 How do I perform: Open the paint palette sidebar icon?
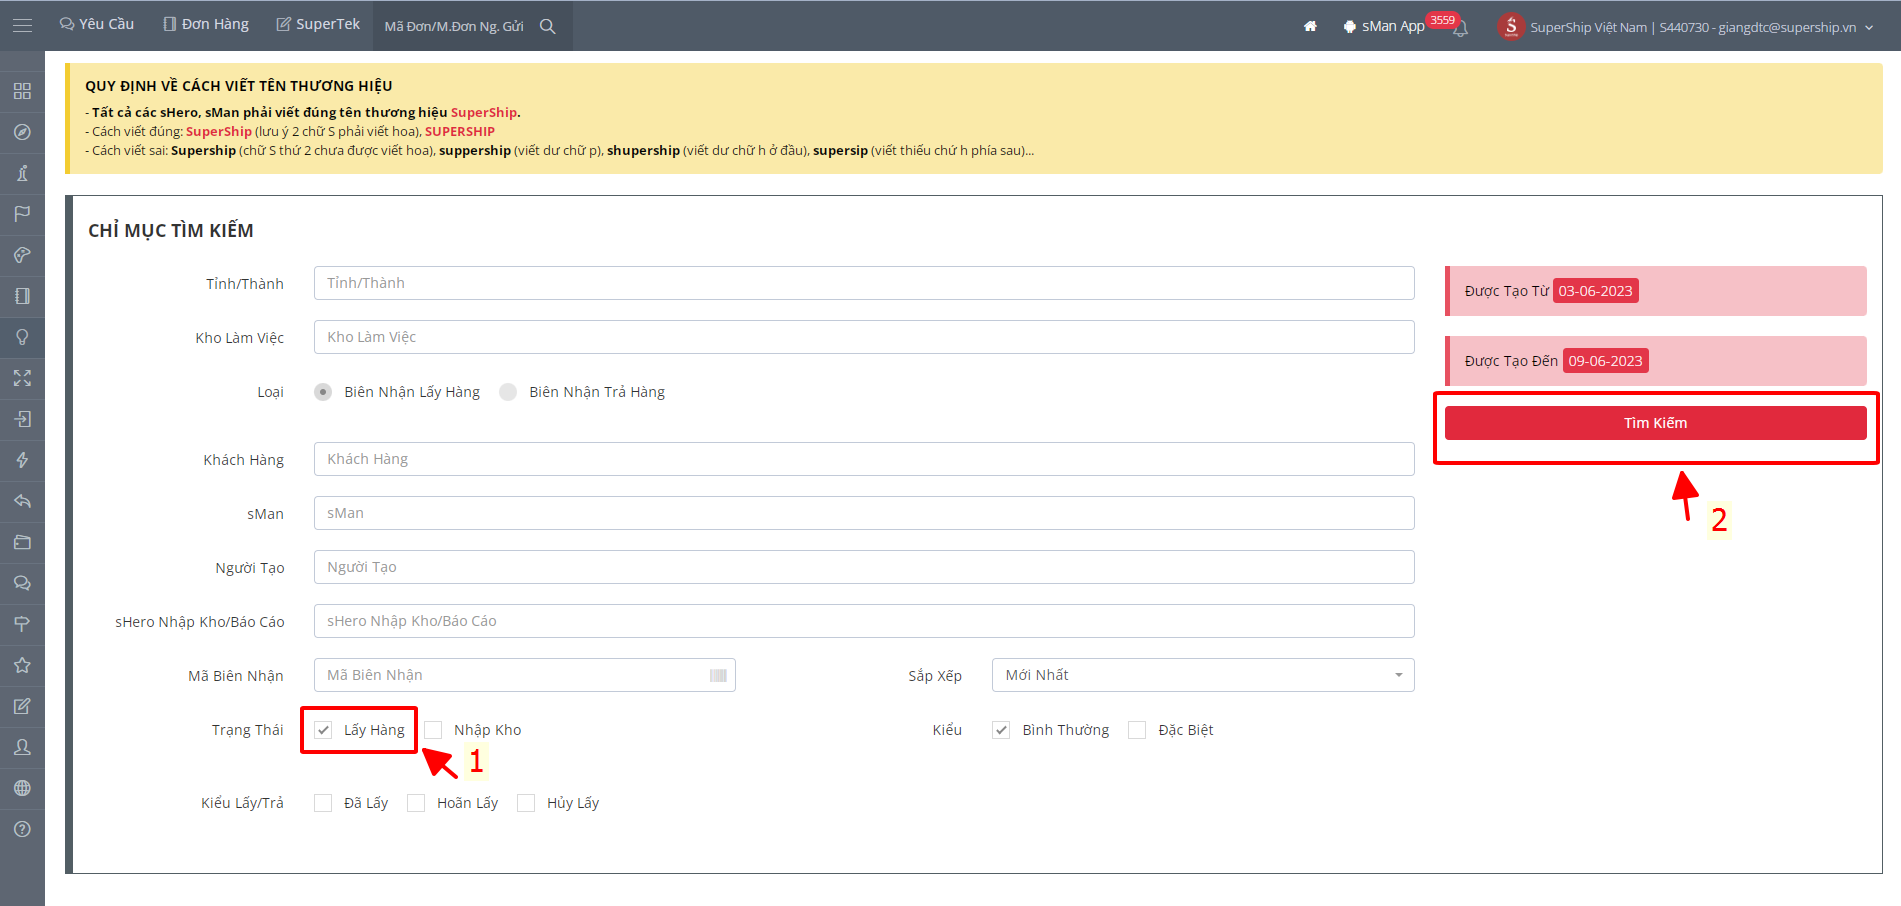[22, 255]
